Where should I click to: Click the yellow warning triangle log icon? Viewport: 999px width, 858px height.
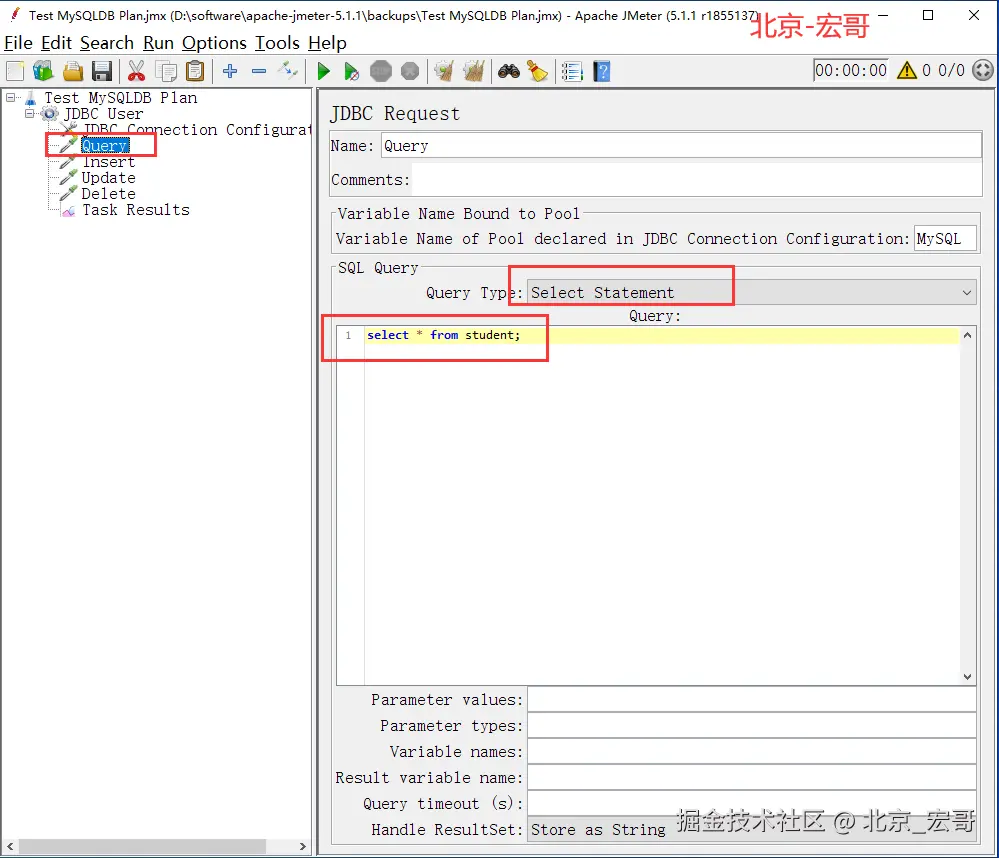(x=907, y=70)
